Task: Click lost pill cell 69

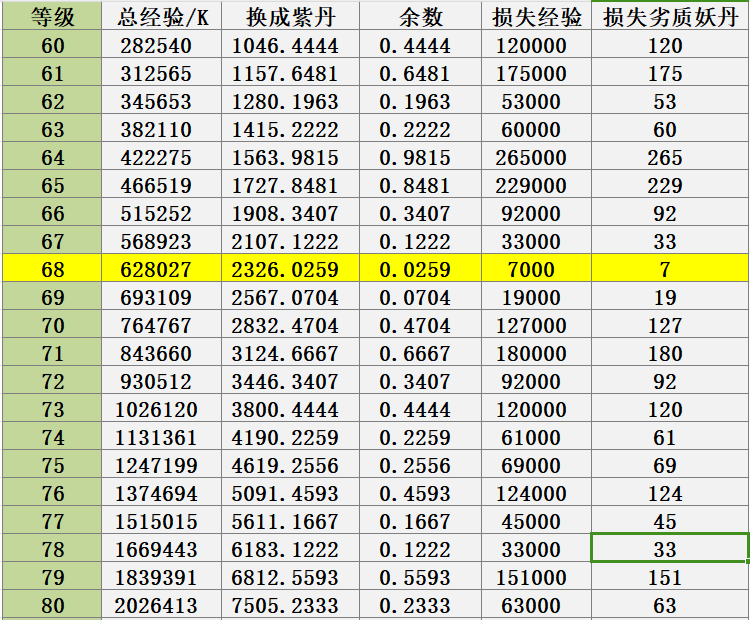Action: (x=670, y=465)
